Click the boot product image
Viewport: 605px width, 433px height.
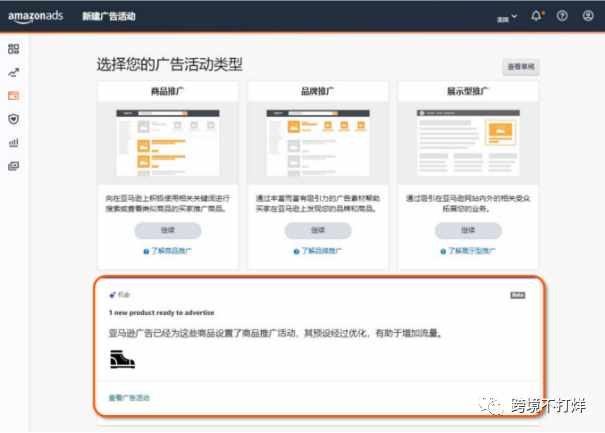[x=122, y=359]
